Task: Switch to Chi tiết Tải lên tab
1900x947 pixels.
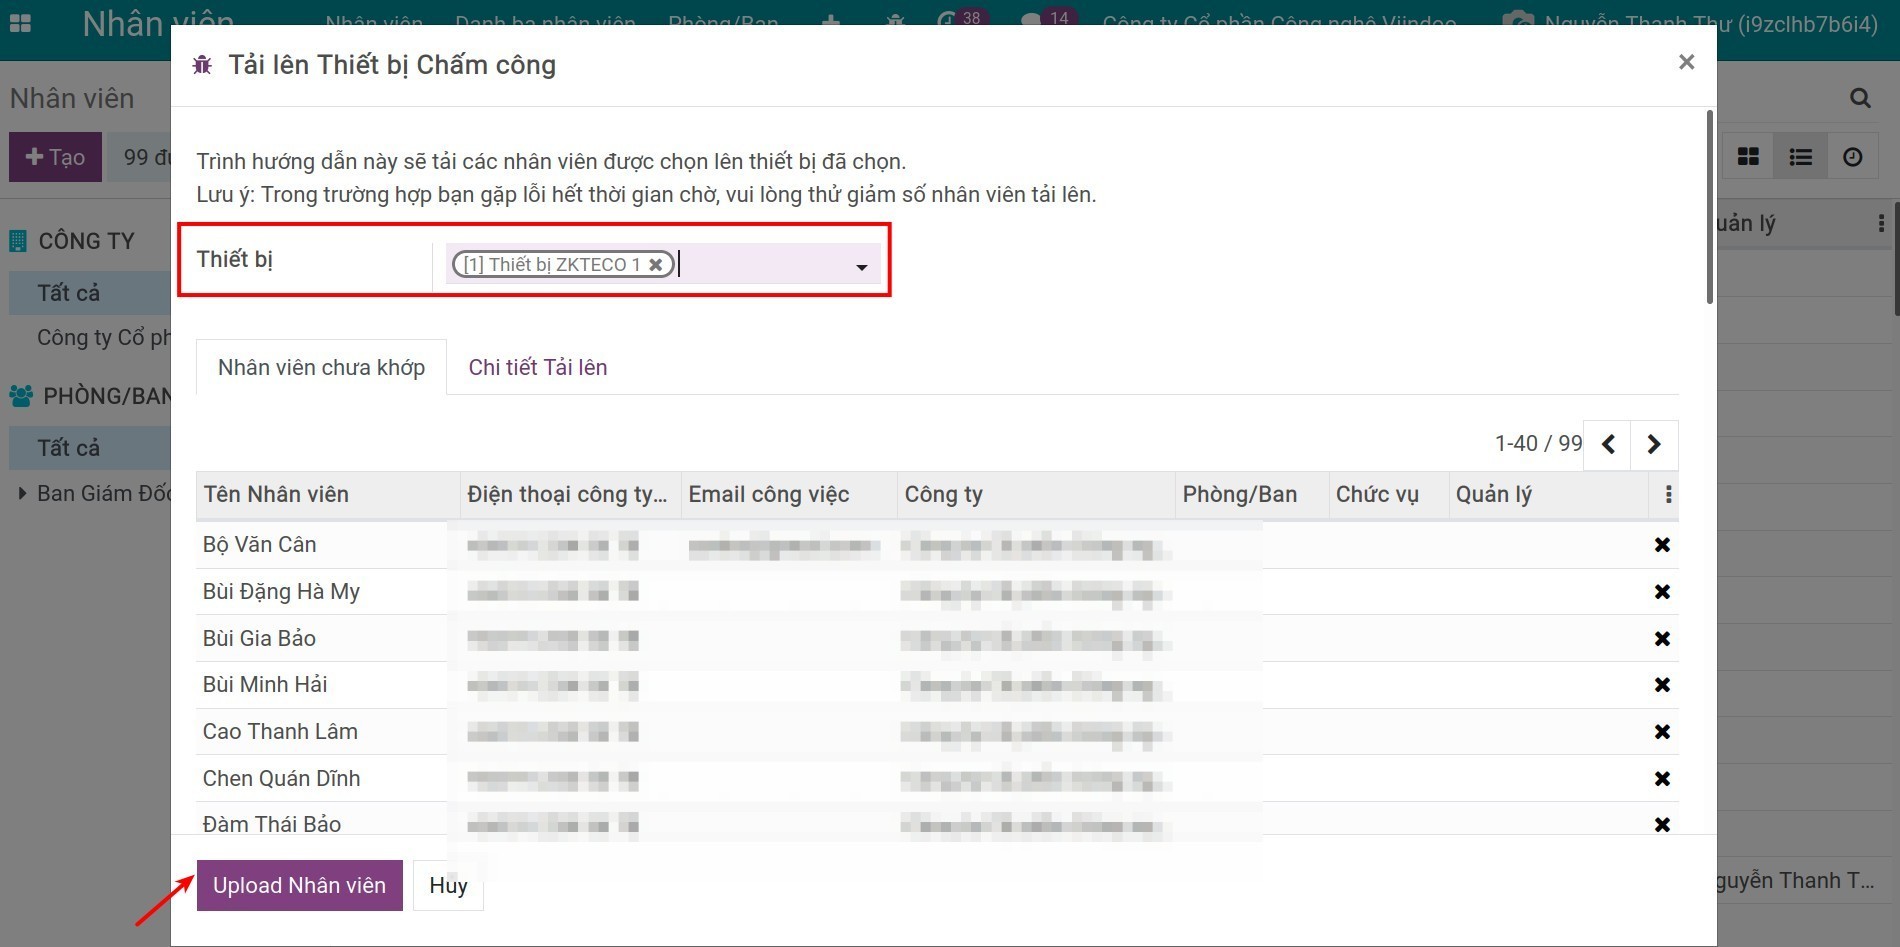Action: point(538,368)
